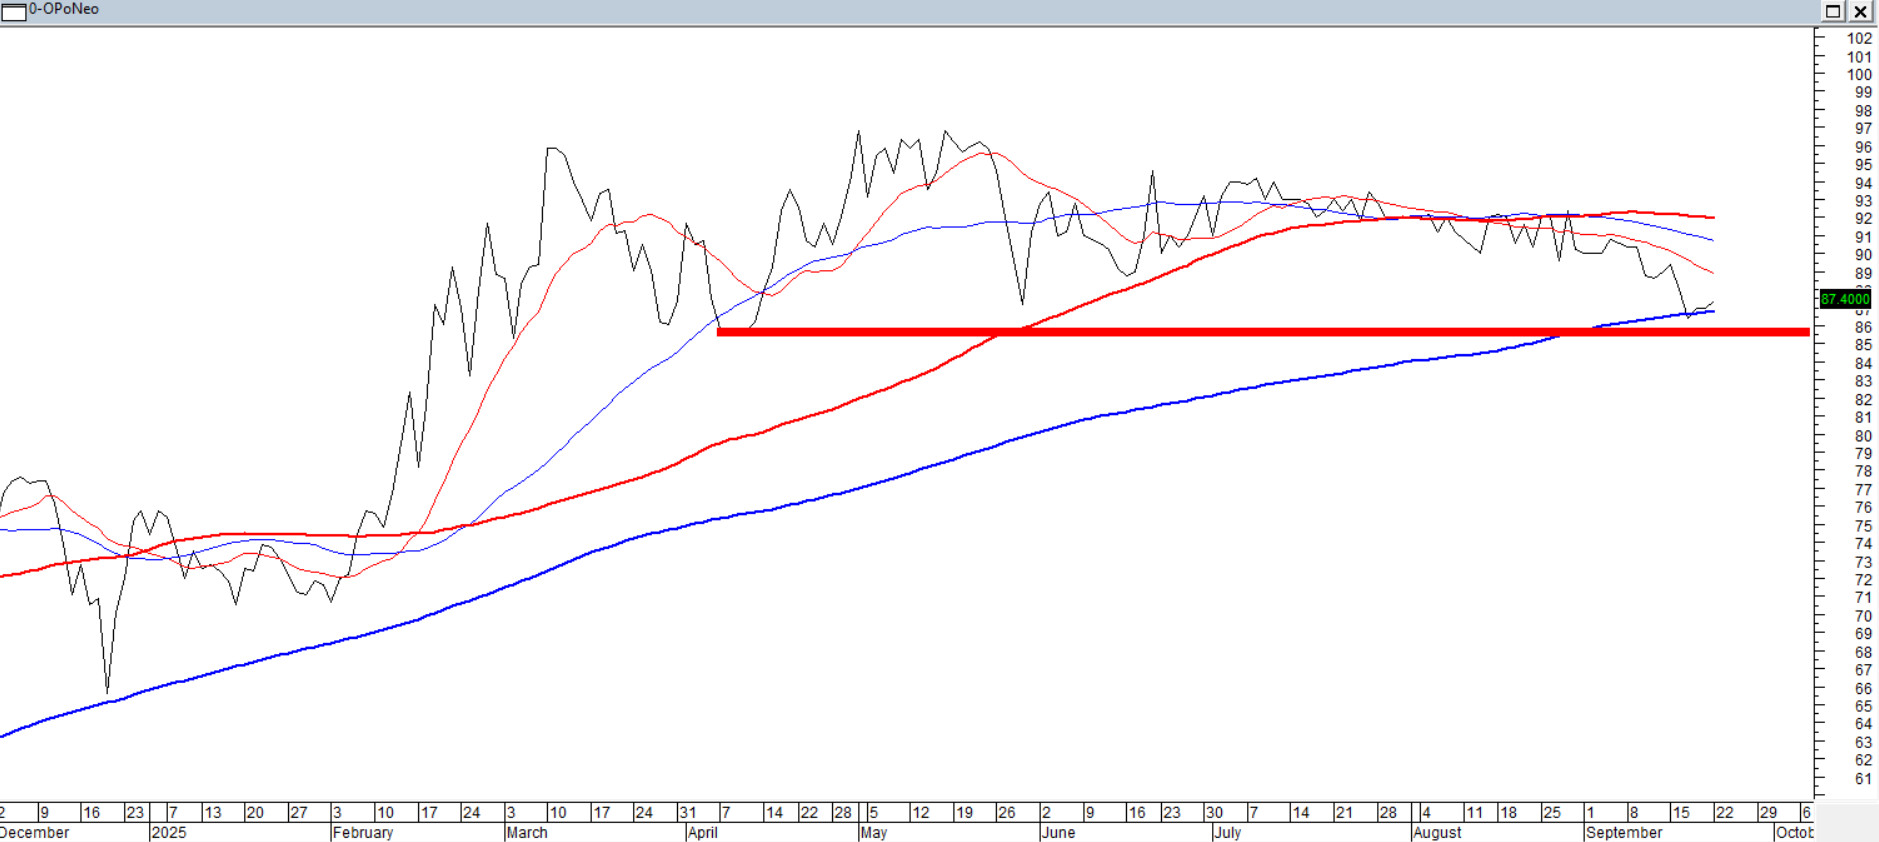The height and width of the screenshot is (842, 1879).
Task: Open the system menu icon beside 0-OPoNeo
Action: 13,11
